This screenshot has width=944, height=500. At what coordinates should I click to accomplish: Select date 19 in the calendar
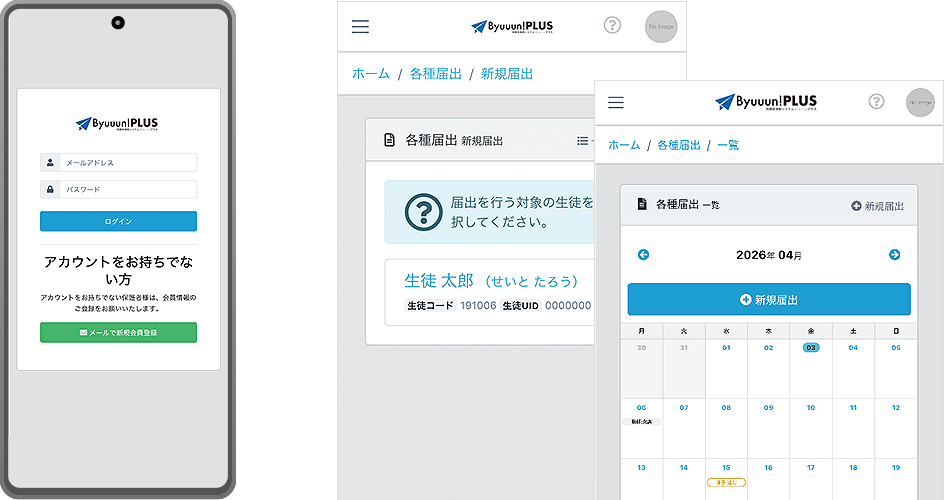pyautogui.click(x=896, y=468)
